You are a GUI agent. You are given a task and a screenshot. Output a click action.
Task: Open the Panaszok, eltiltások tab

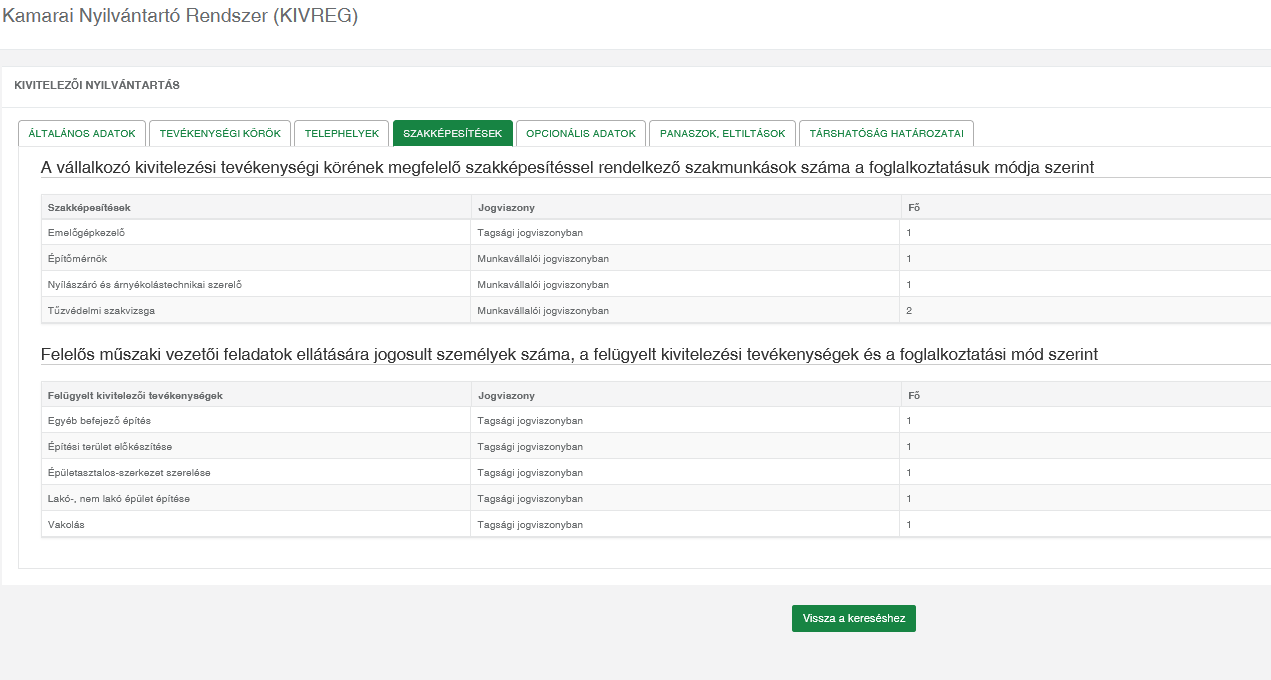722,133
